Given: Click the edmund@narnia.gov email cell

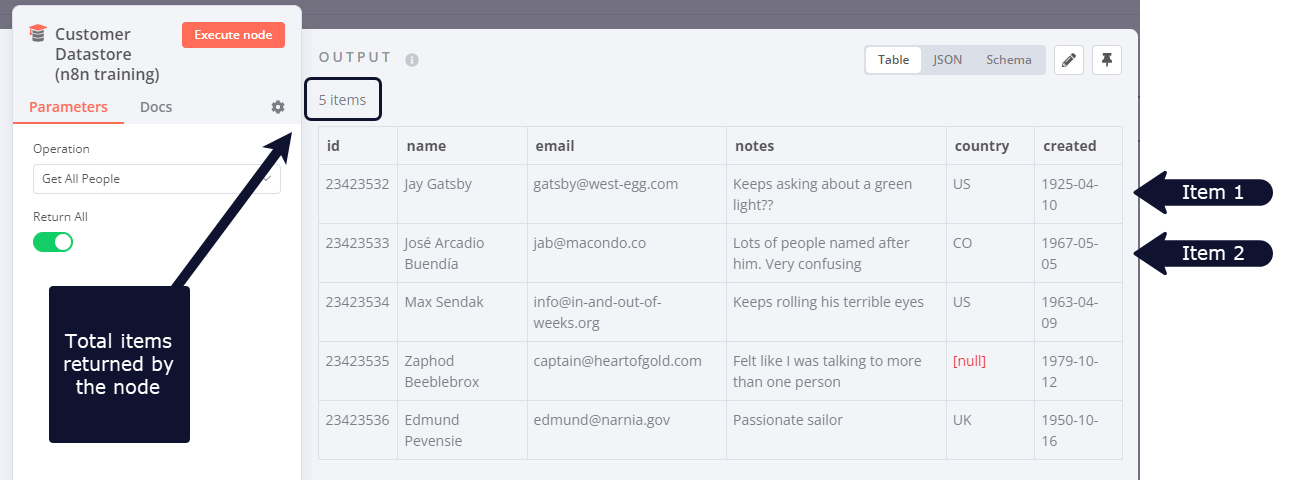Looking at the screenshot, I should (602, 420).
